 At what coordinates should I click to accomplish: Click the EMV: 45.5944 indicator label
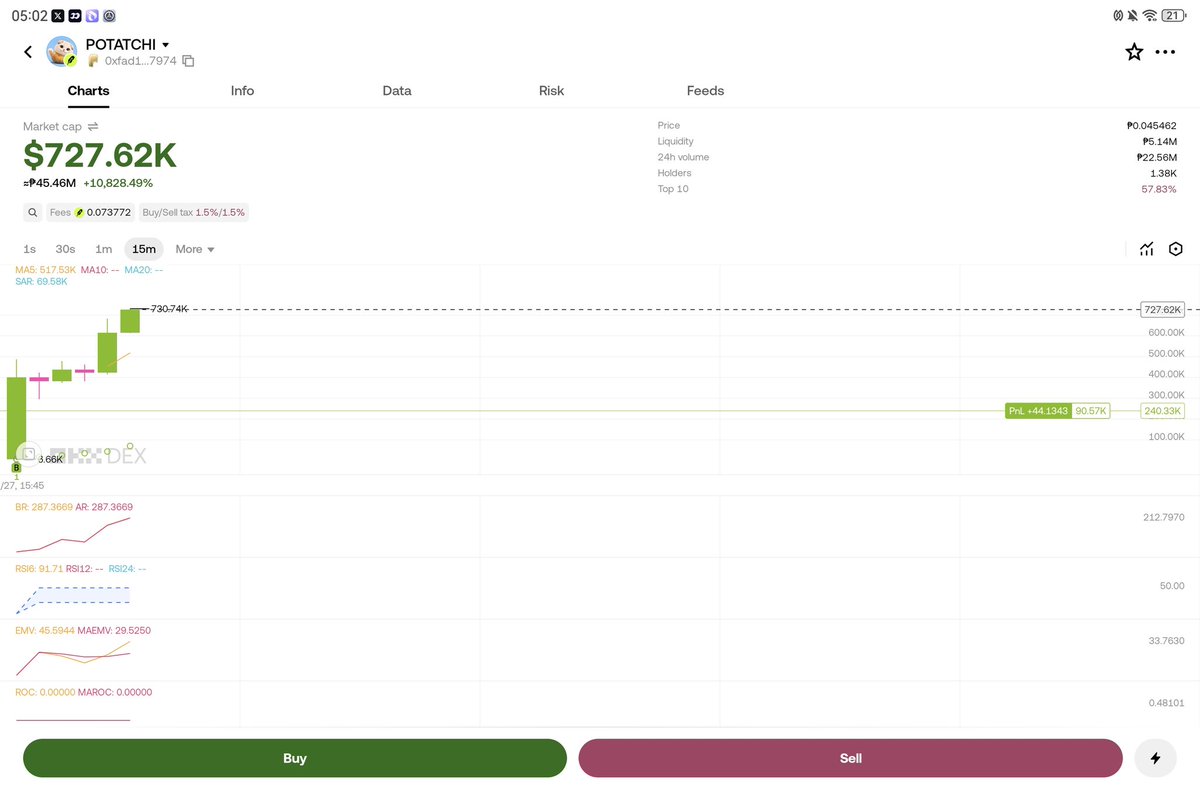pos(45,631)
